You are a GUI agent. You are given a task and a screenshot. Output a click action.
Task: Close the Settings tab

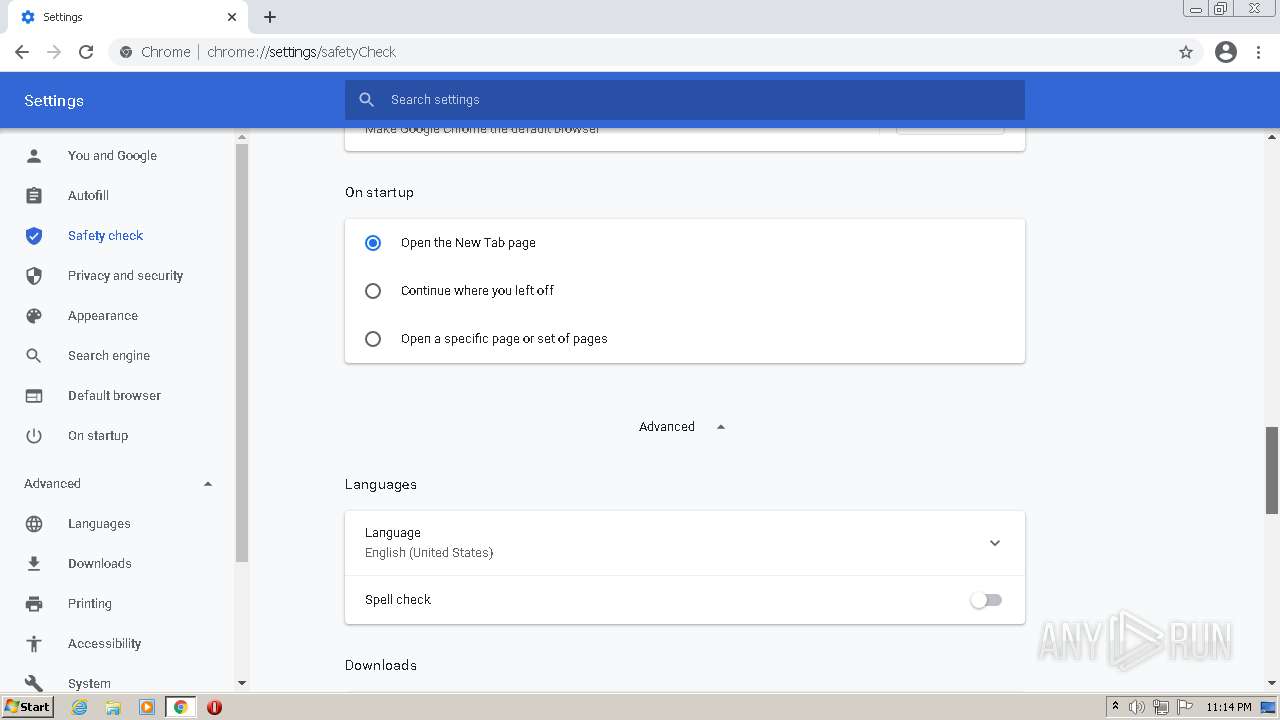coord(232,17)
